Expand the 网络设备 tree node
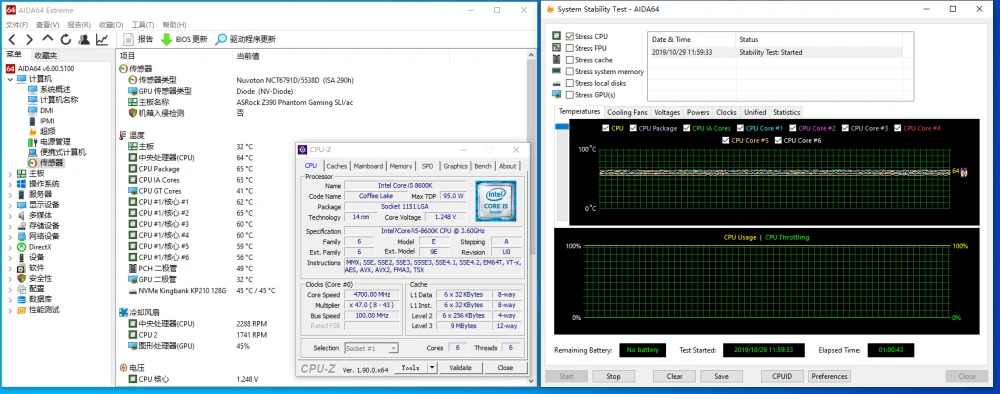 pos(10,237)
